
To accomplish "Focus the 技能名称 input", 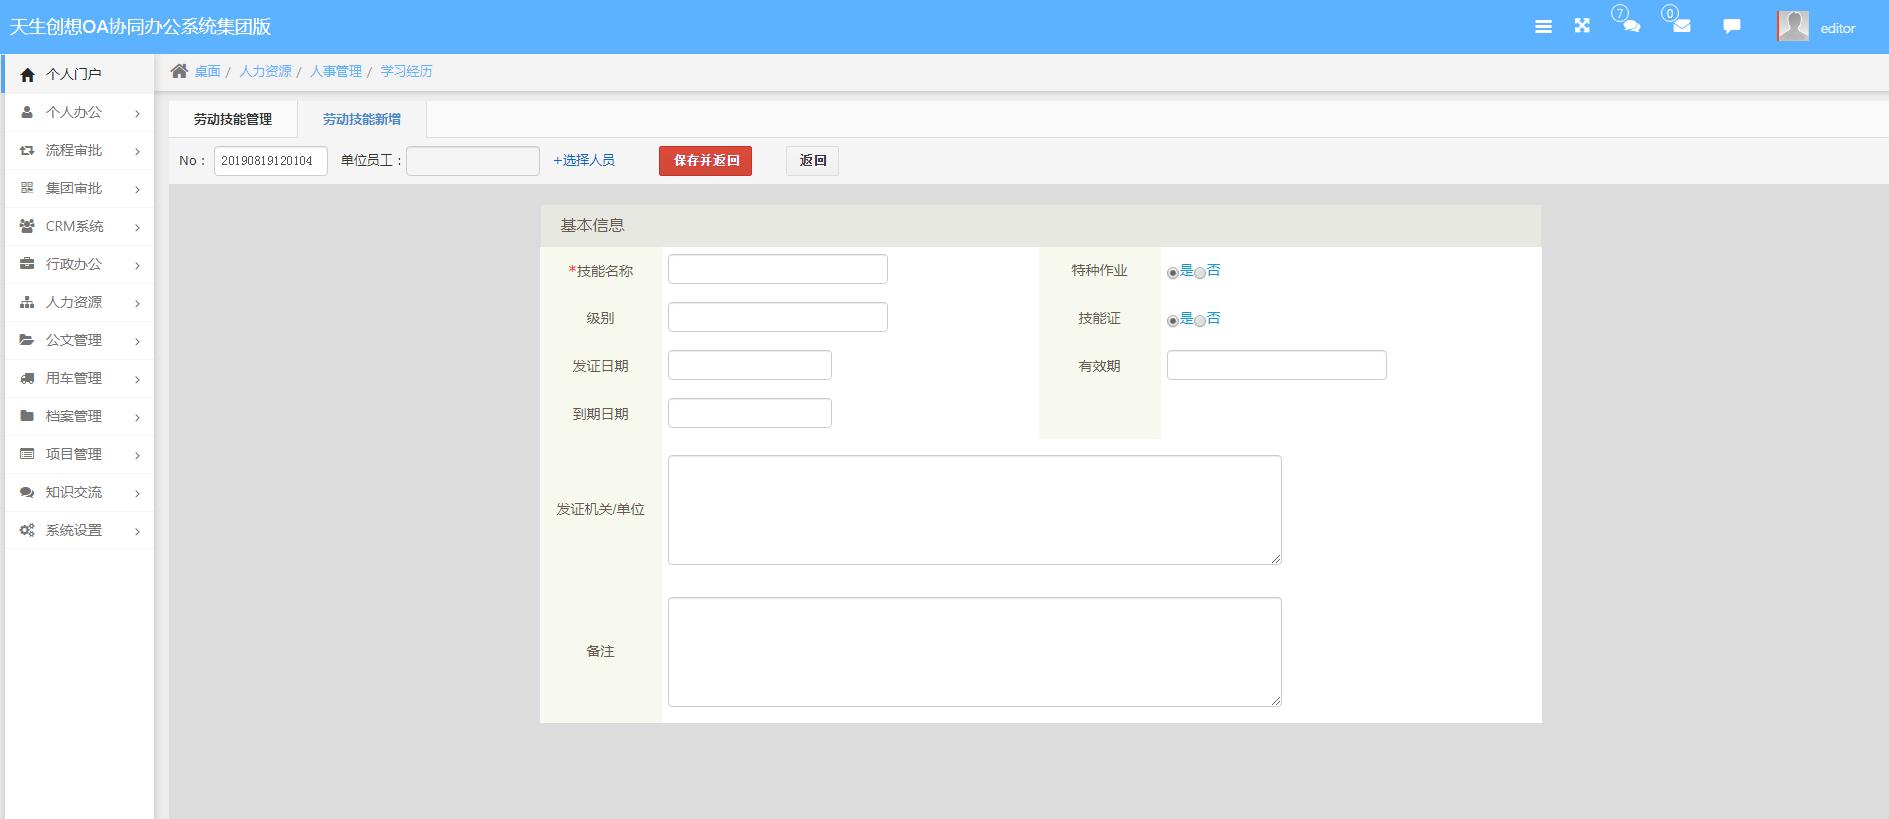I will click(x=778, y=269).
